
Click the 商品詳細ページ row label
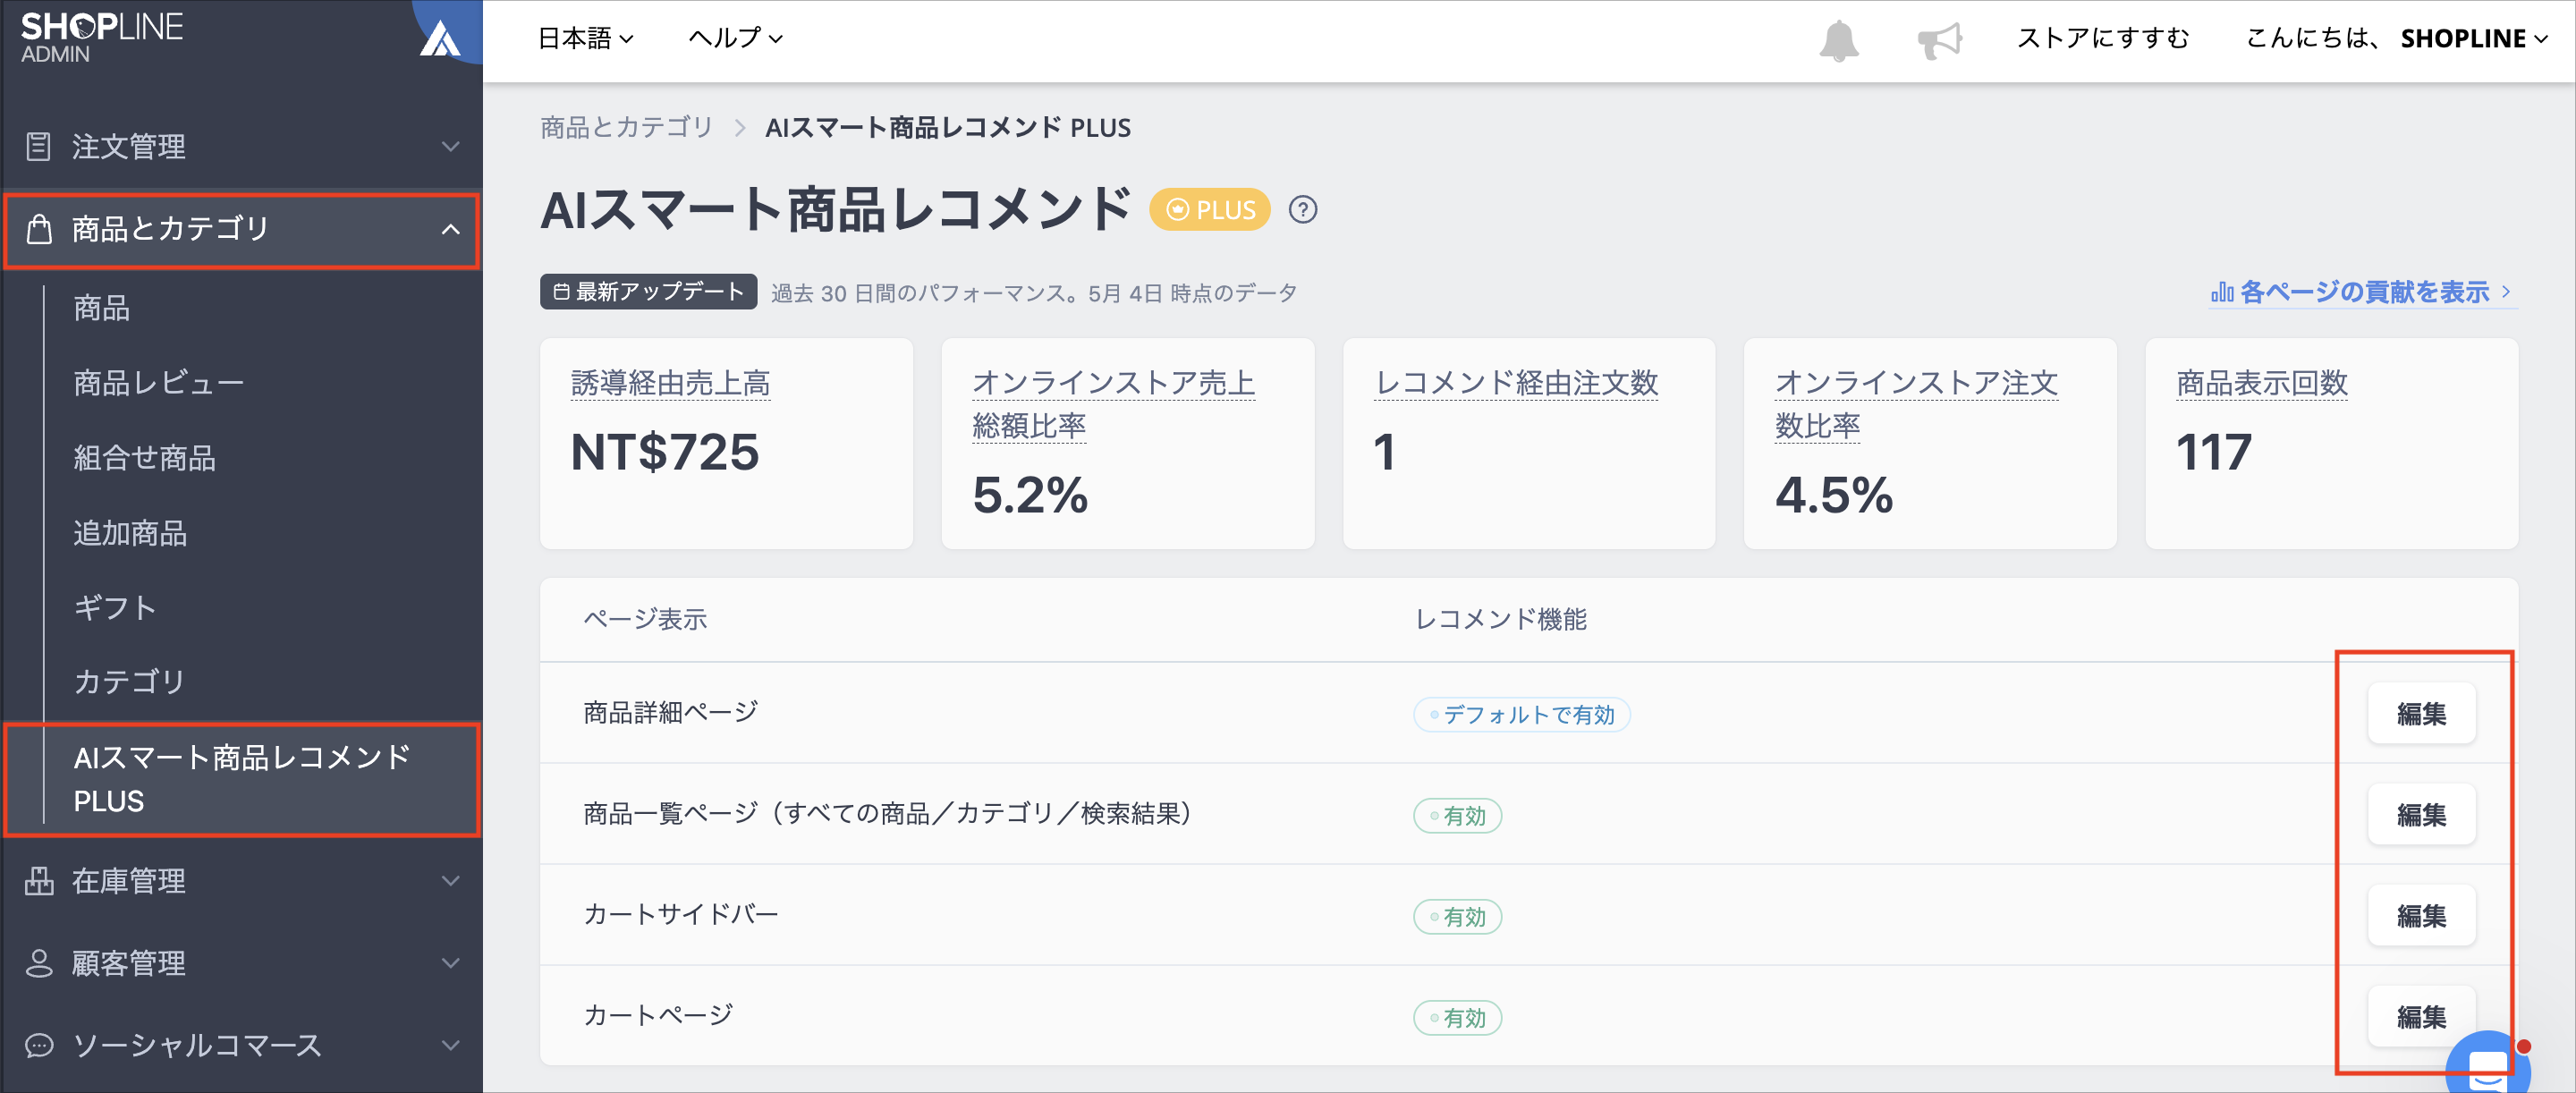(x=671, y=713)
